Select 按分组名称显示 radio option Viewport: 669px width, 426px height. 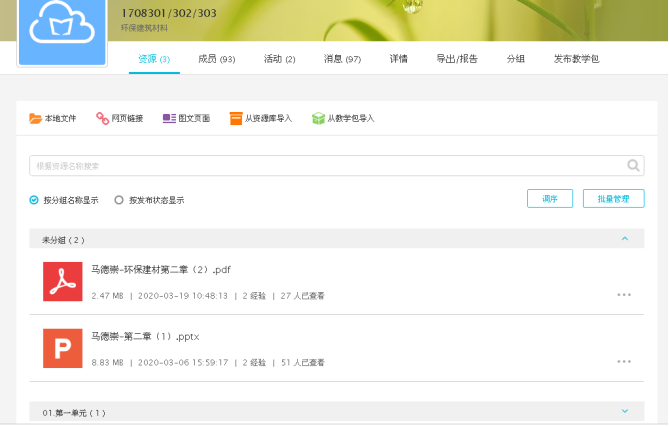pos(34,200)
